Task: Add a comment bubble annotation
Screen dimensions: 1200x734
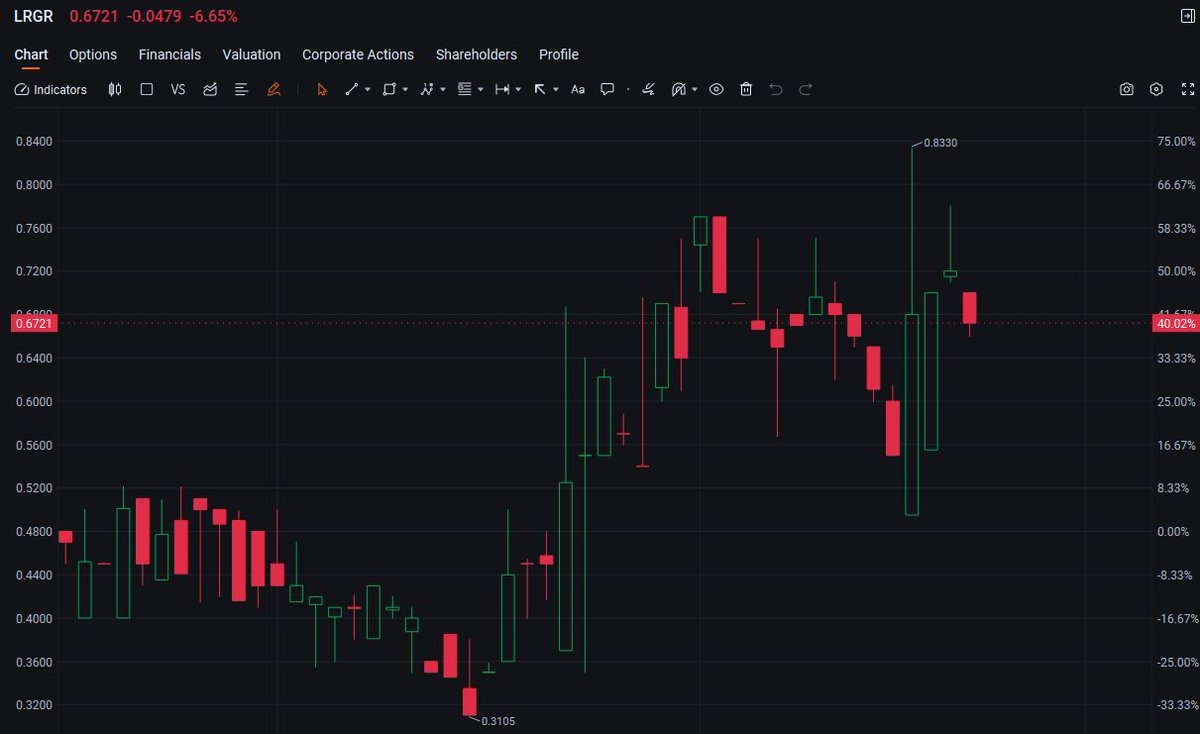Action: click(x=607, y=89)
